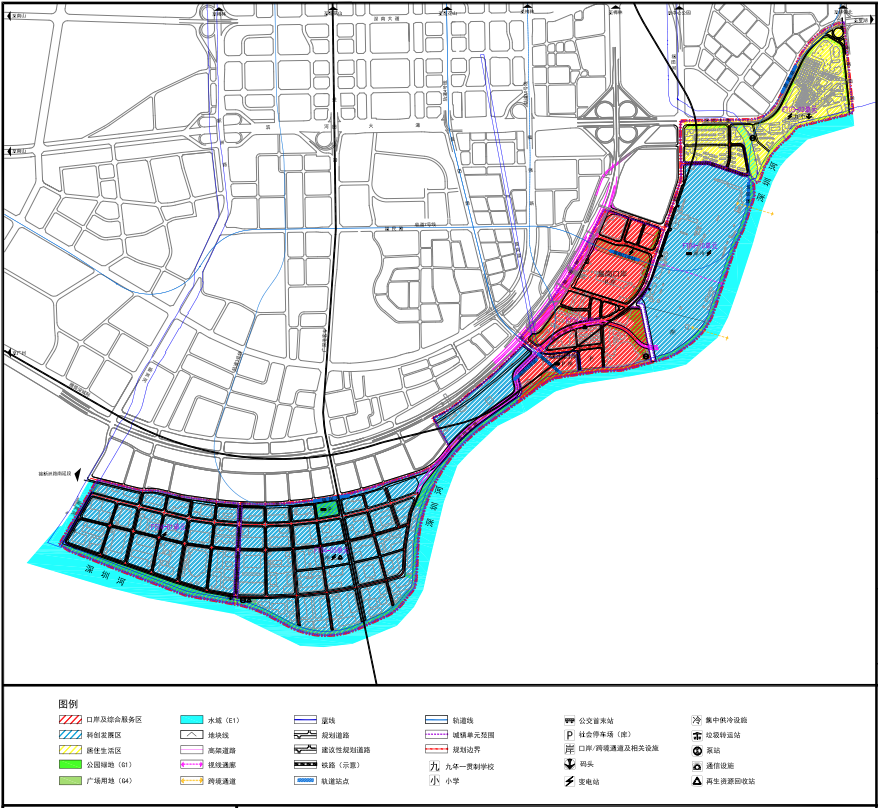Select the 小 primary school legend icon
The height and width of the screenshot is (808, 878).
435,780
